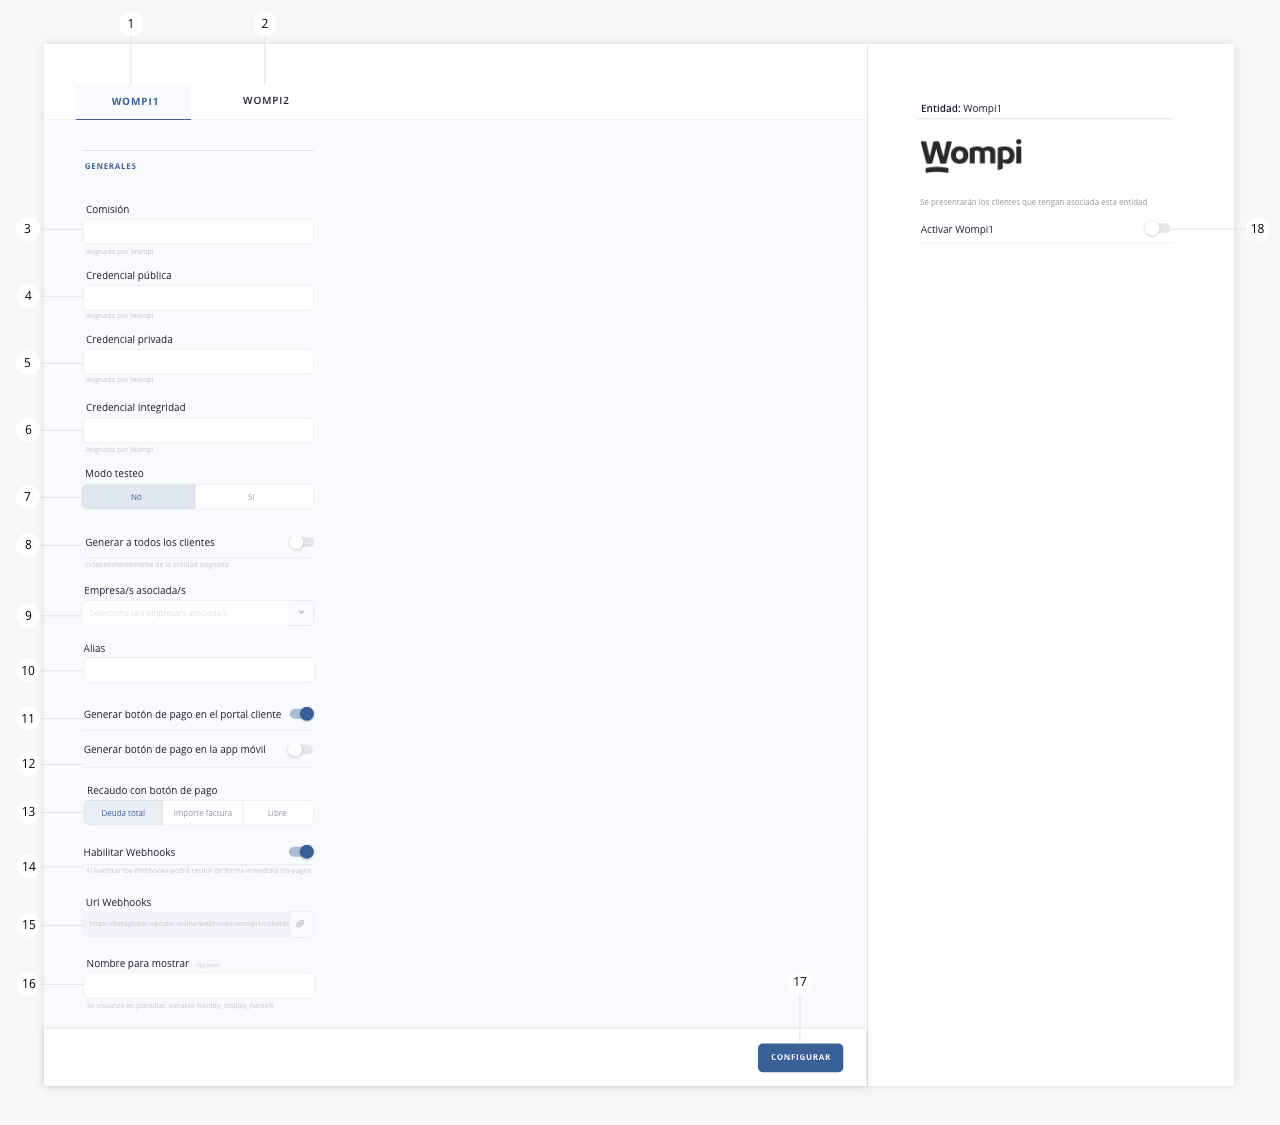Toggle the Activar Wompi1 switch

tap(1157, 229)
